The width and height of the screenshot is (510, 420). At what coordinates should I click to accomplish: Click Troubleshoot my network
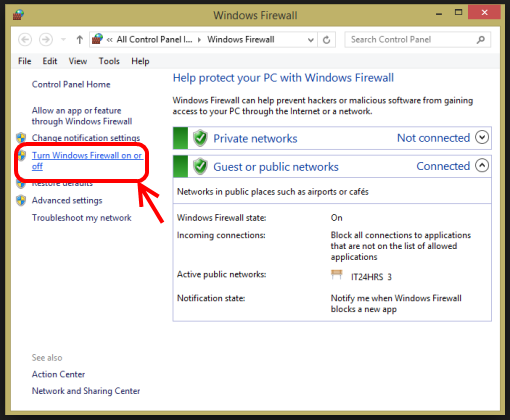click(x=82, y=218)
